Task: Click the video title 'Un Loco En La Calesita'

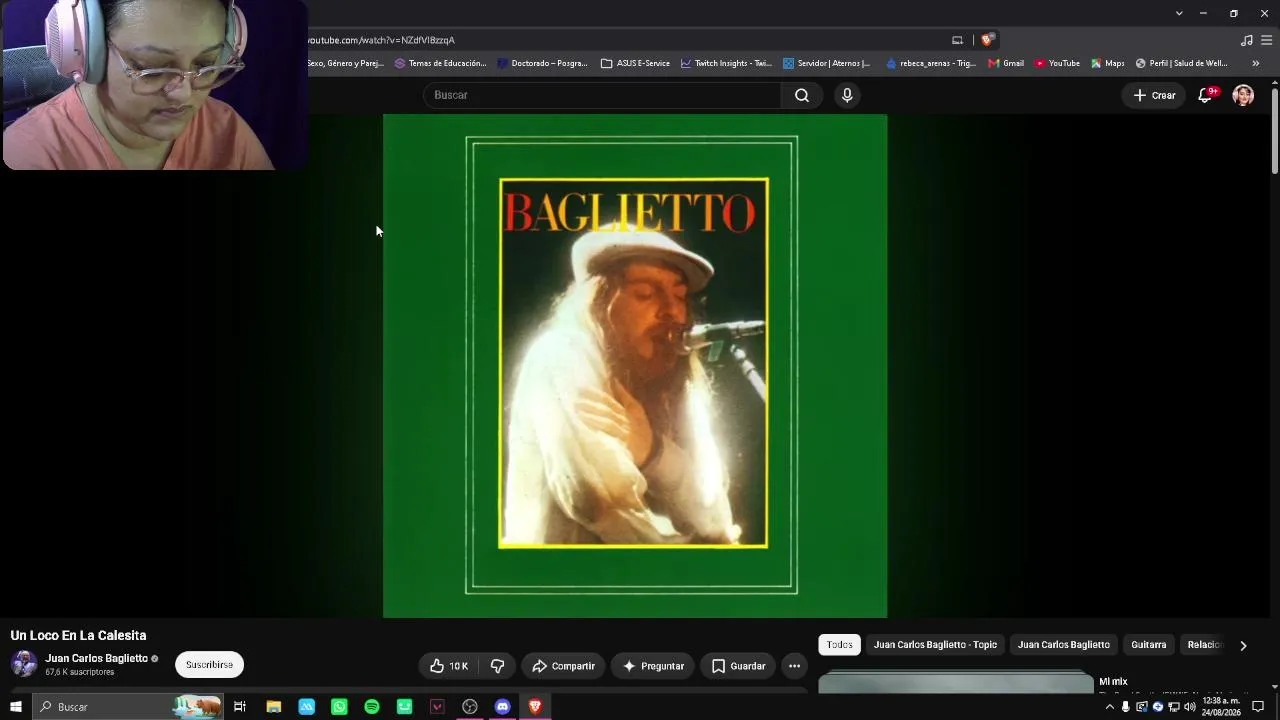Action: [78, 636]
